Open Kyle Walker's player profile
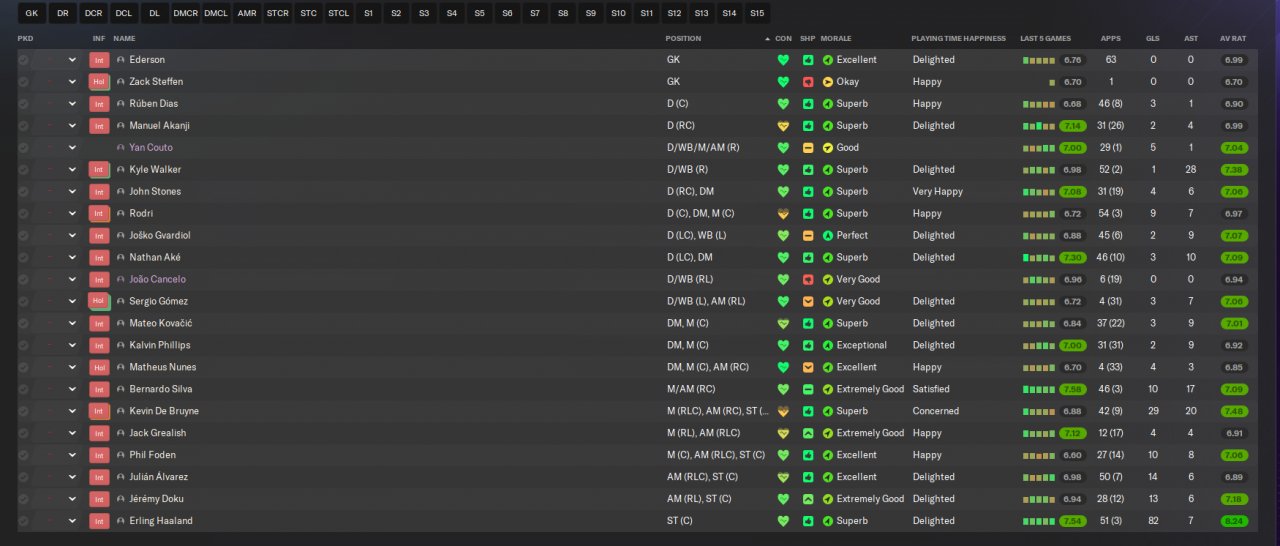 pos(153,170)
